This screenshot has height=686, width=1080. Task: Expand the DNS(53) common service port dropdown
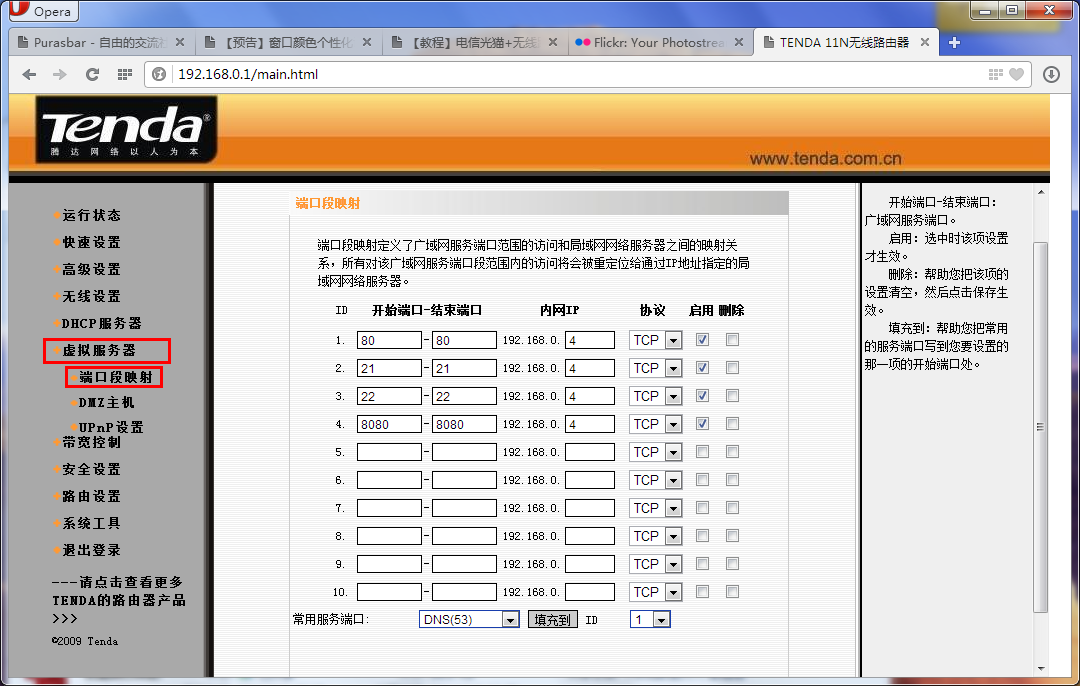pos(510,620)
